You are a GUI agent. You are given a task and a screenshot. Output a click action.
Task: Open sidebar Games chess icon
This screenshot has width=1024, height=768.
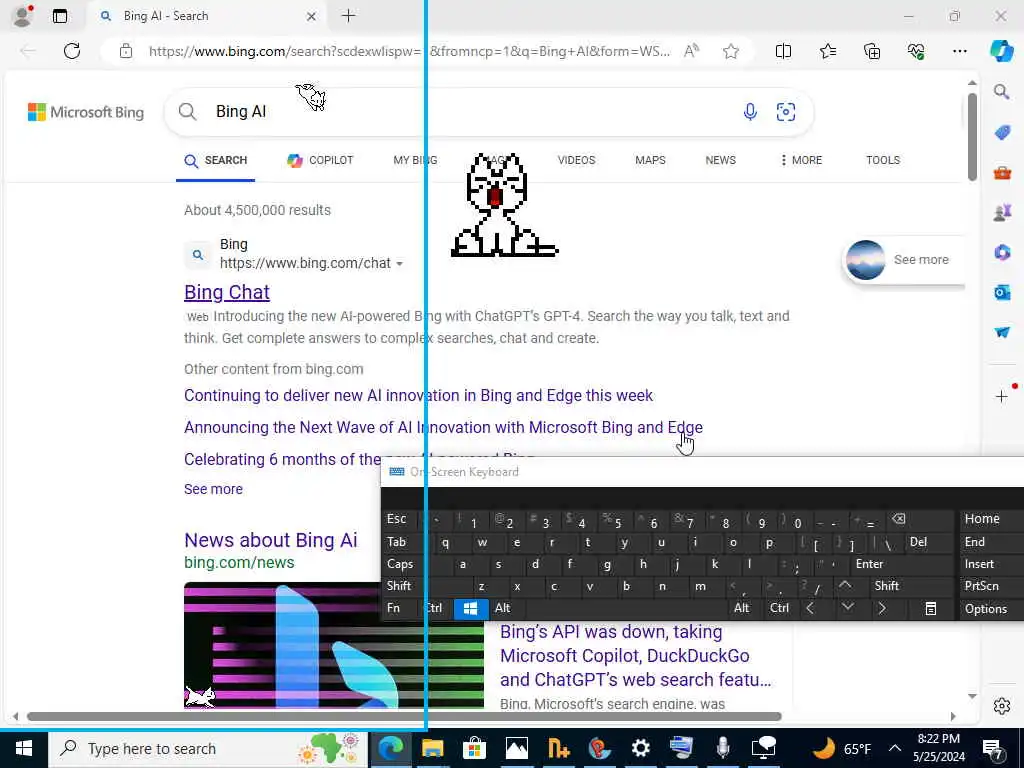coord(1002,213)
